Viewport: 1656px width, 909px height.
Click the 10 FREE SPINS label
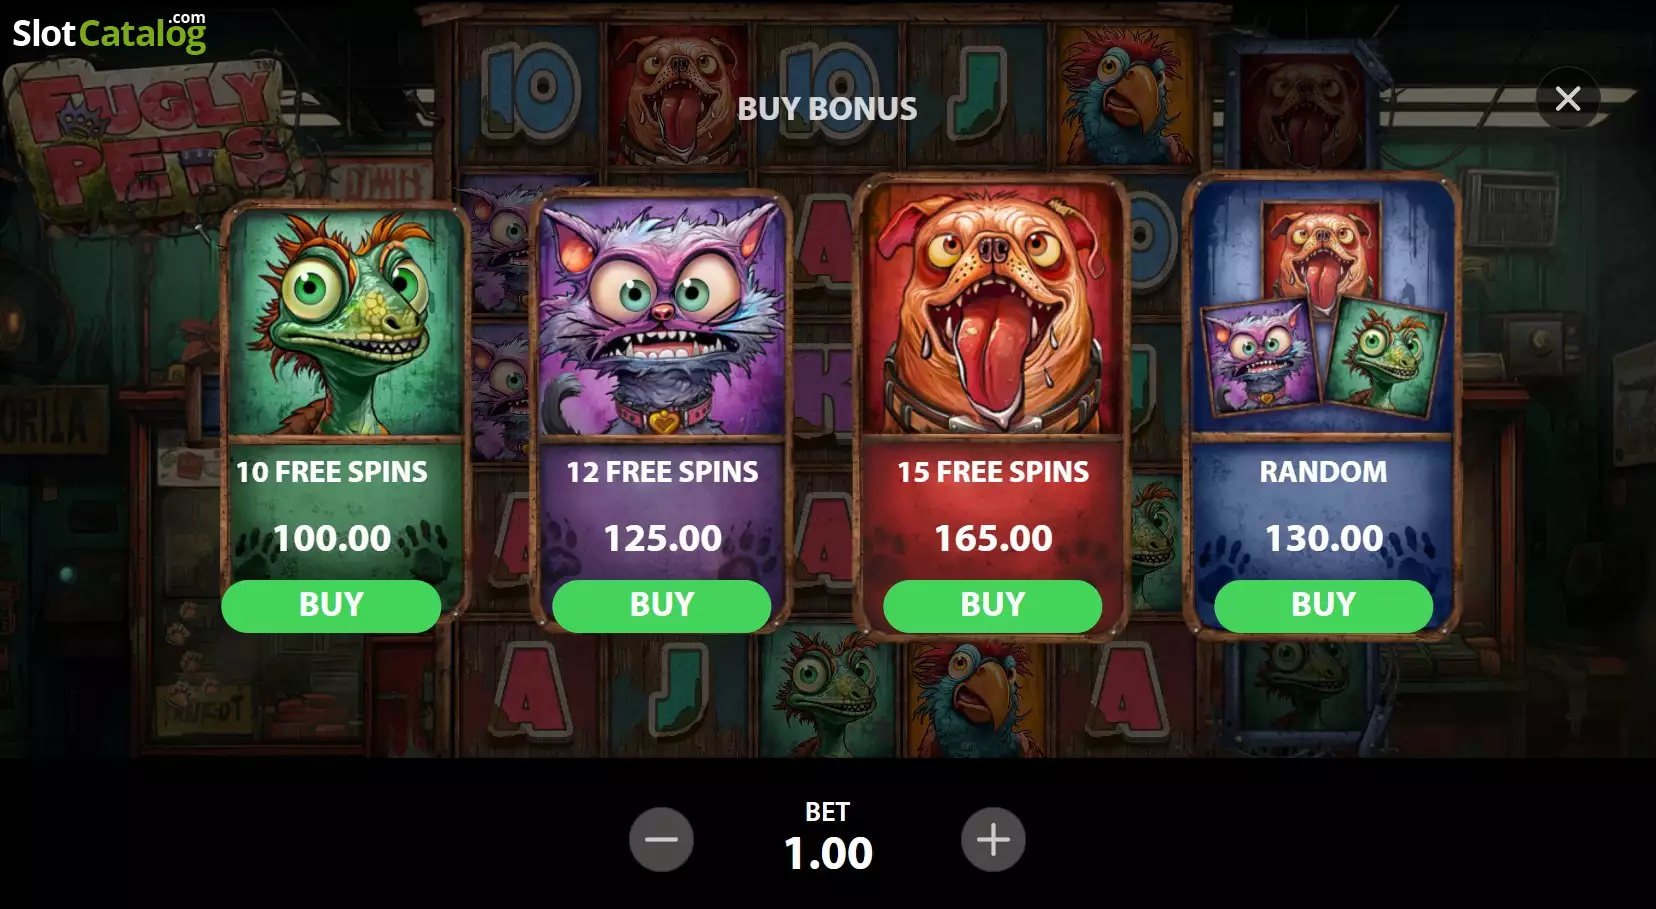[332, 472]
